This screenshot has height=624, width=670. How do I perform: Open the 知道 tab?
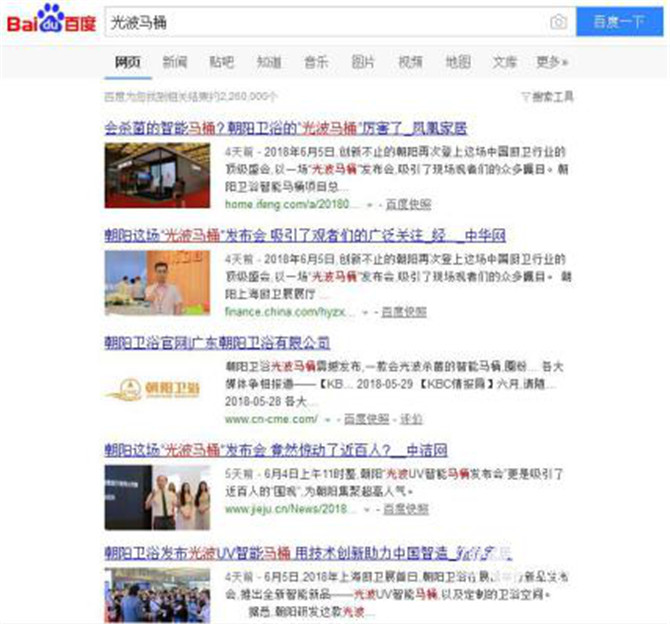coord(269,62)
